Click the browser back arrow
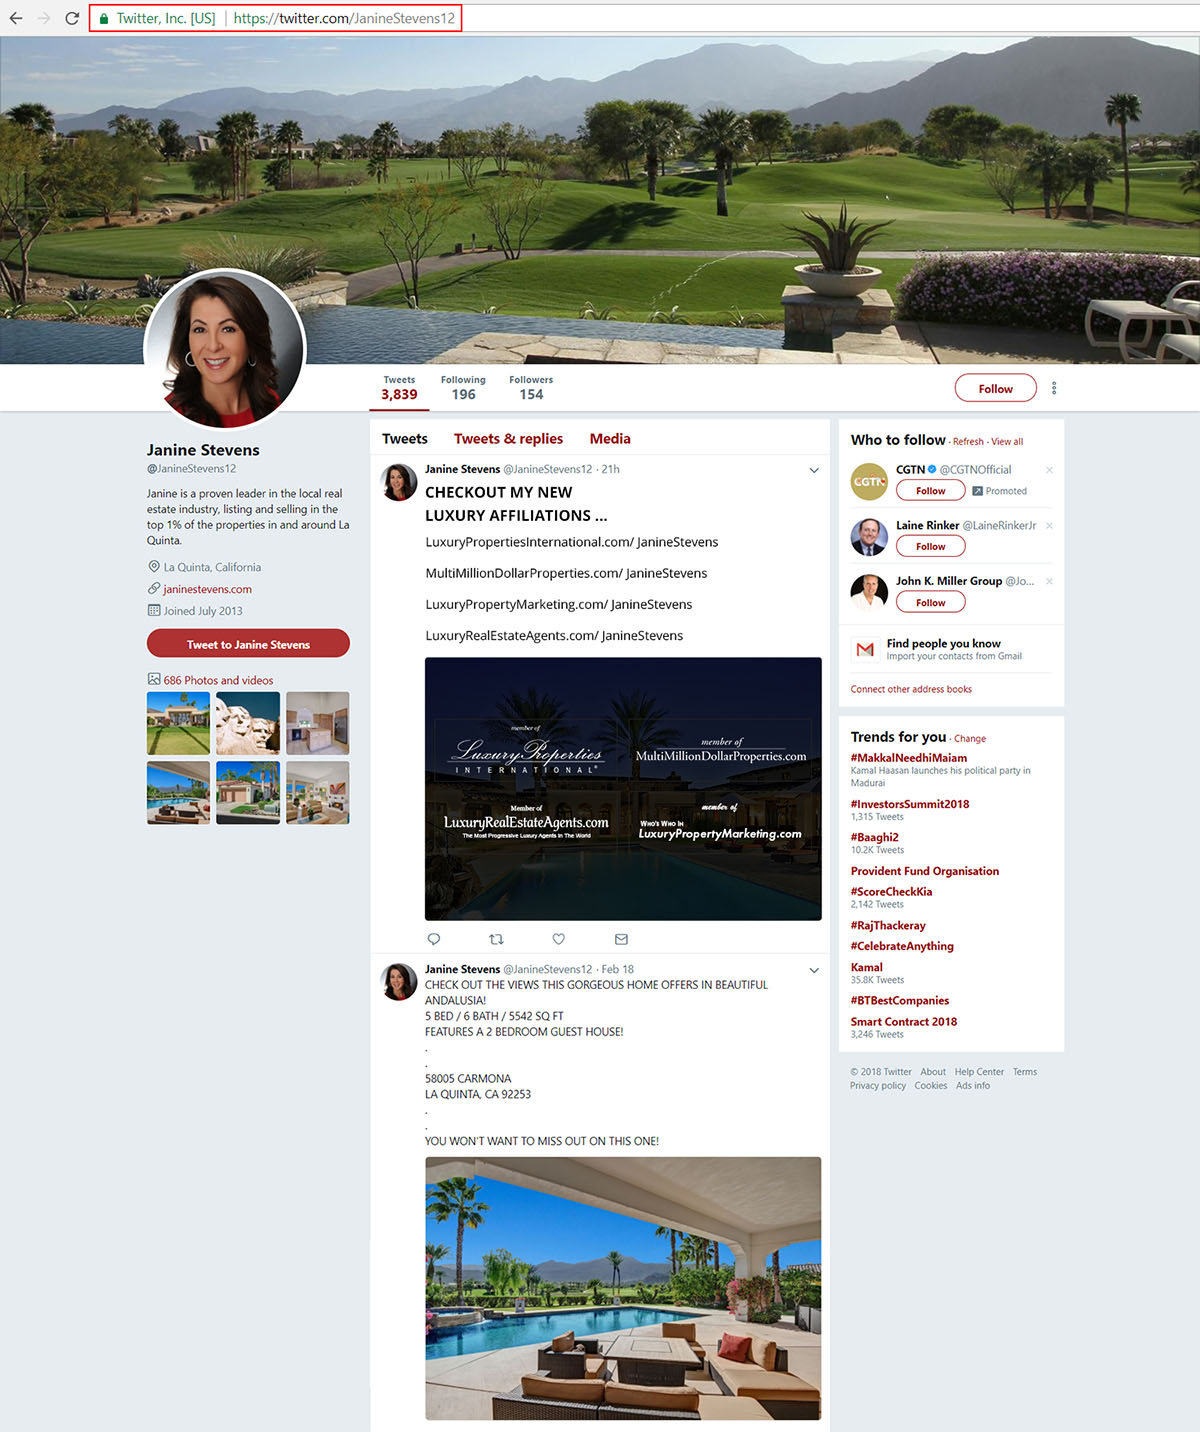Image resolution: width=1200 pixels, height=1432 pixels. (x=16, y=18)
